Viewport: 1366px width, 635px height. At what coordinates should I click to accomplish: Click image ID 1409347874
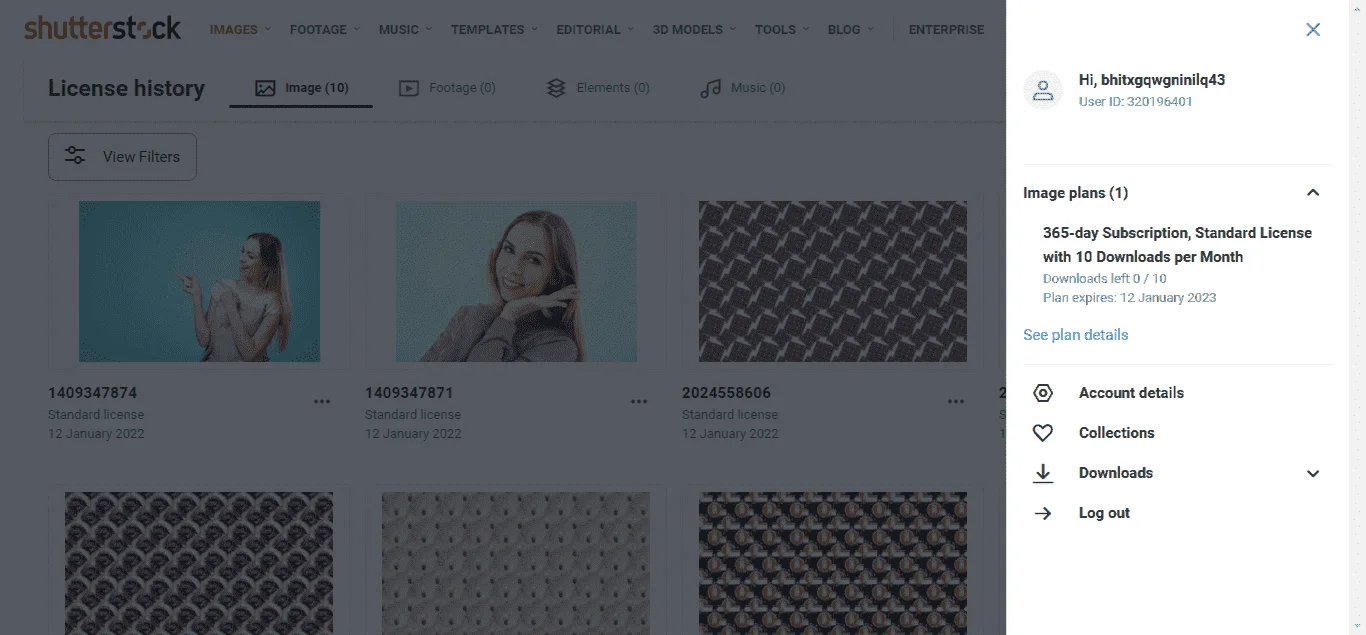click(x=92, y=393)
